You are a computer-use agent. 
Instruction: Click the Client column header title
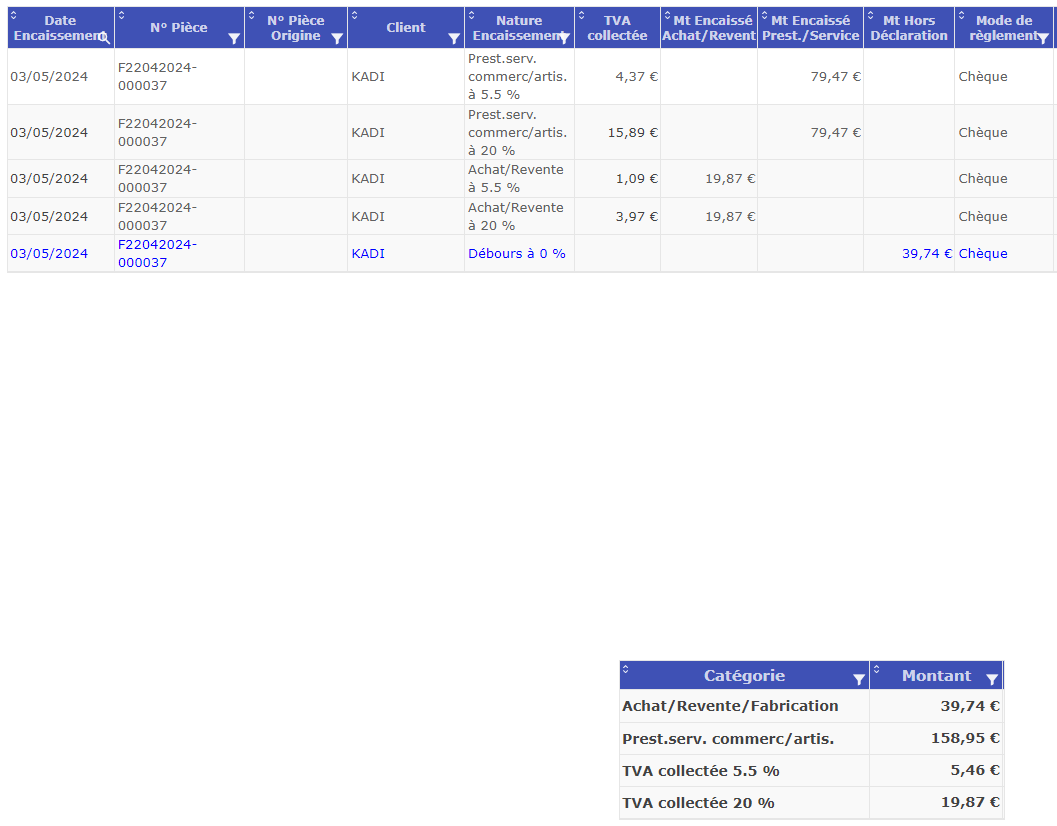[x=405, y=28]
